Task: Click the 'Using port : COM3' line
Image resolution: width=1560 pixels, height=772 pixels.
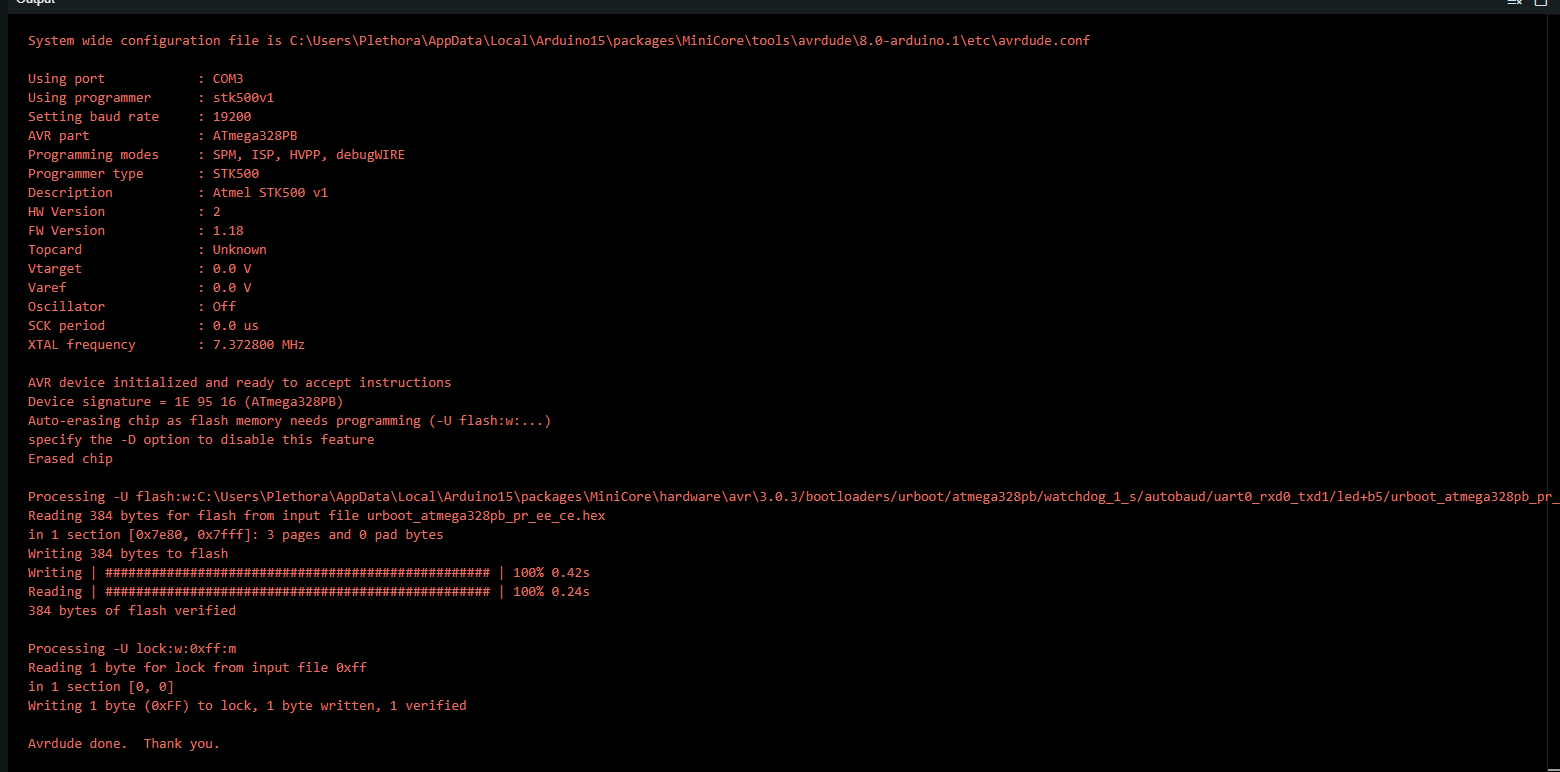Action: click(x=135, y=79)
